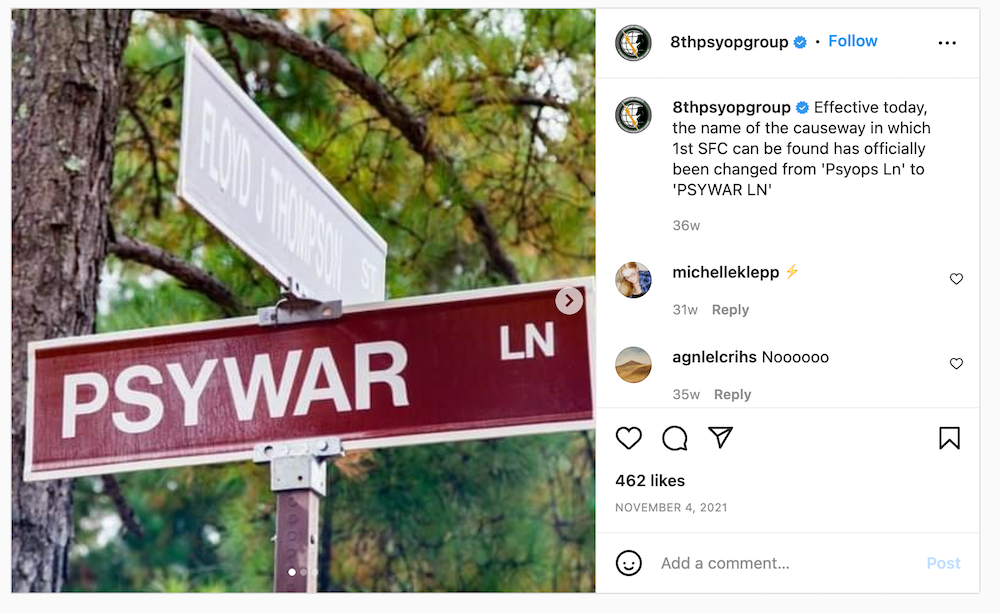Open comments with the speech bubble icon
The image size is (1000, 614).
click(x=674, y=438)
